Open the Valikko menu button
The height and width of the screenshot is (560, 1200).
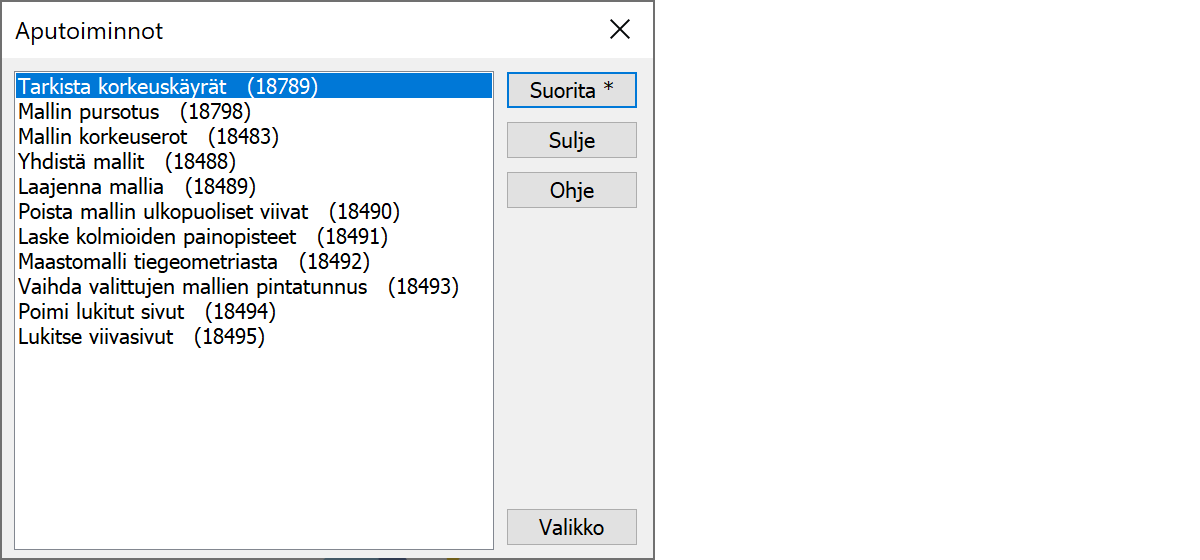[x=571, y=527]
